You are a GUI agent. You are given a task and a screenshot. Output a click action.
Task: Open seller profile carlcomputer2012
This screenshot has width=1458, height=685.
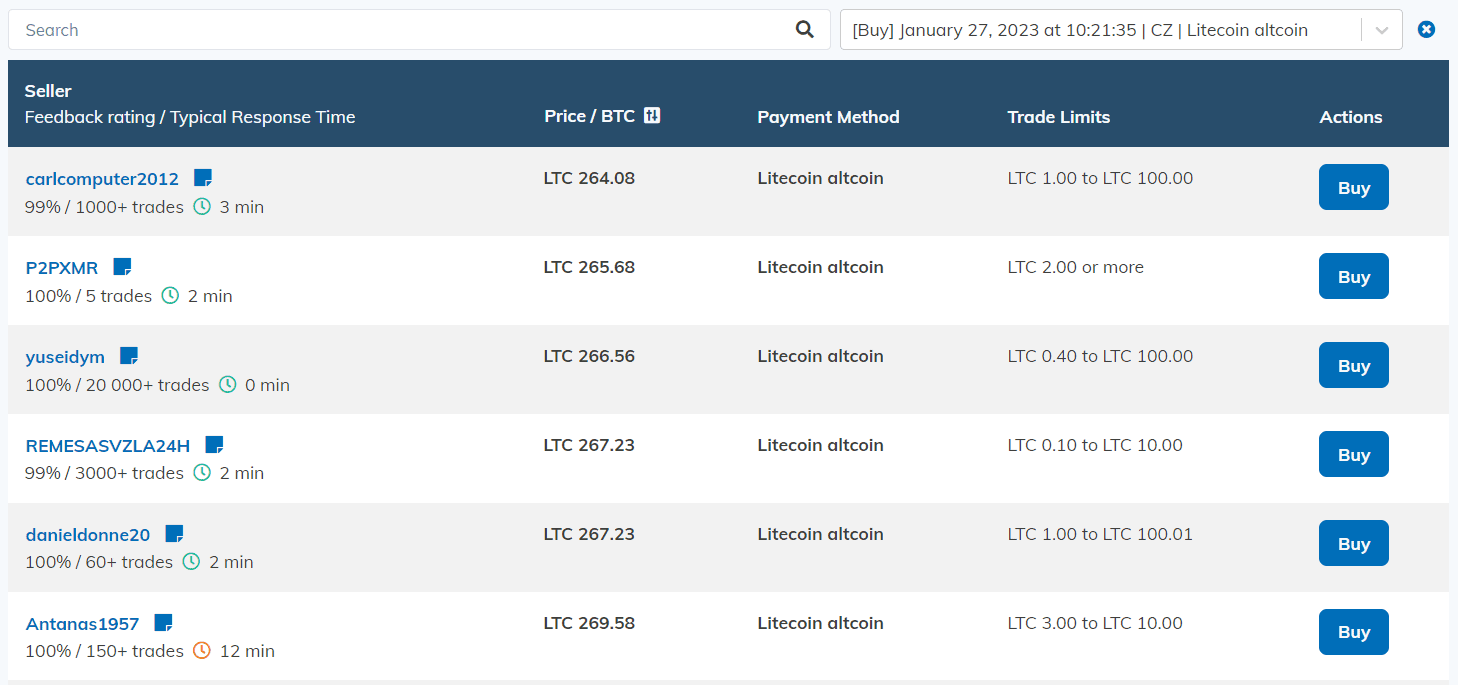[x=102, y=179]
